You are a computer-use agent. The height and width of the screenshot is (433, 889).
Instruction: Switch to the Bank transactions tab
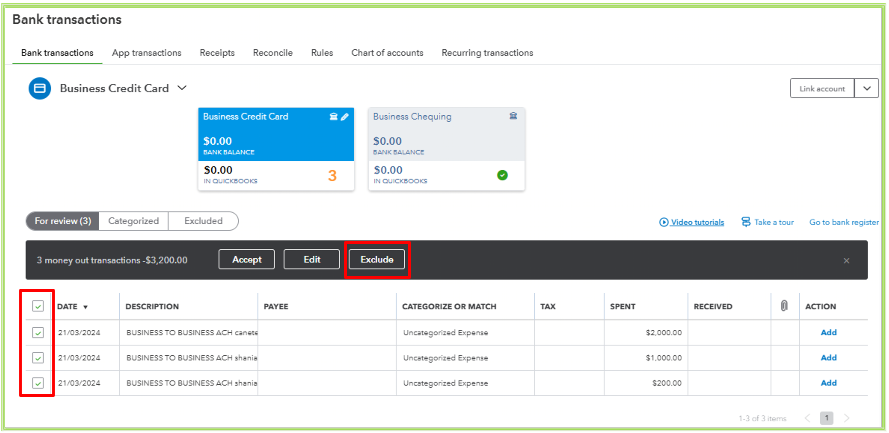click(x=57, y=53)
